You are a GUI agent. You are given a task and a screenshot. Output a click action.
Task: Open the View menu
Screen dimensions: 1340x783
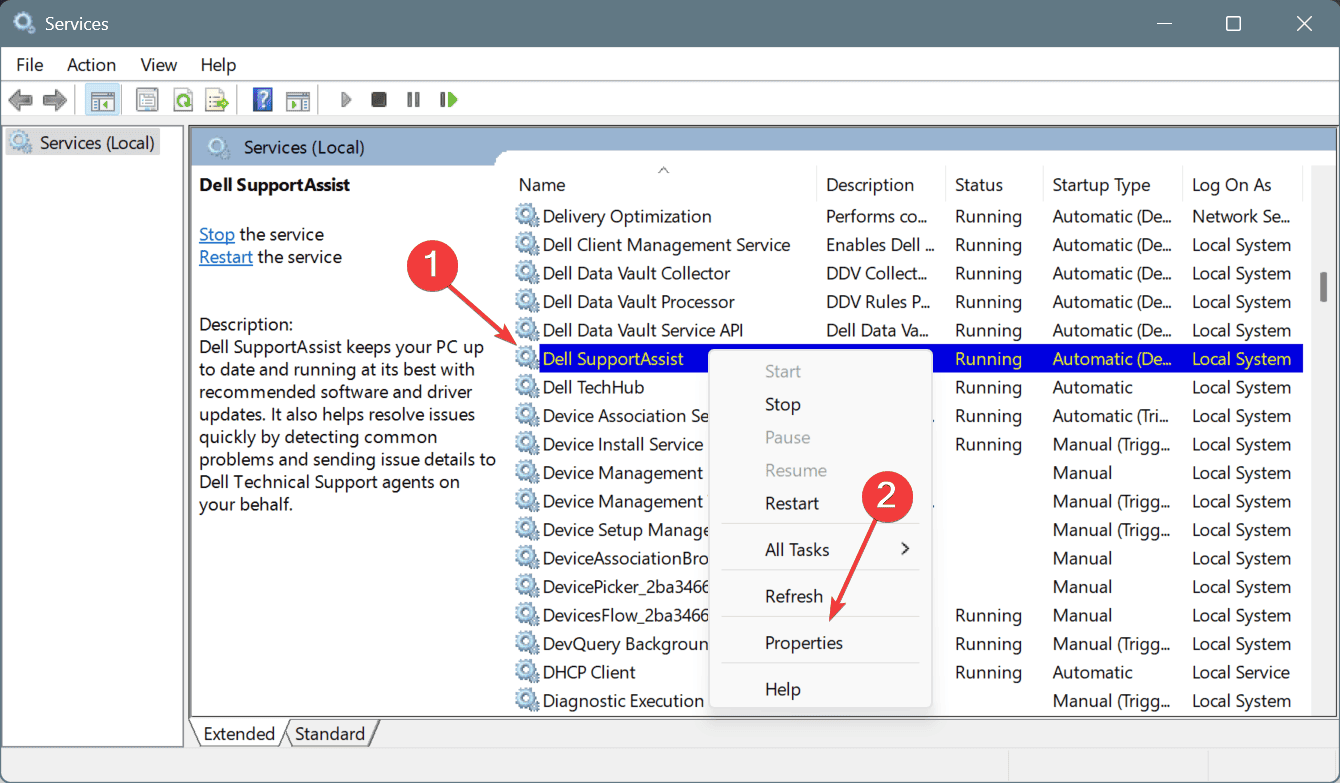click(158, 64)
